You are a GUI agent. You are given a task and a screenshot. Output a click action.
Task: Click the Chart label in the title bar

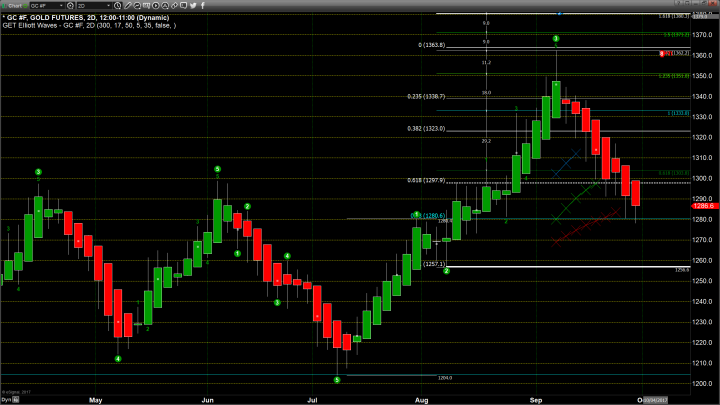[16, 5]
